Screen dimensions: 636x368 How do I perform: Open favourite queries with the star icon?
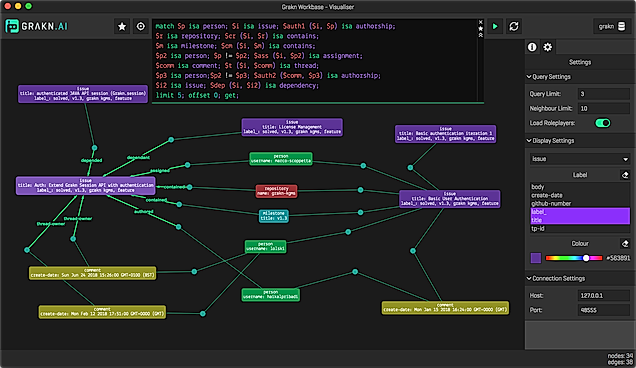[122, 26]
